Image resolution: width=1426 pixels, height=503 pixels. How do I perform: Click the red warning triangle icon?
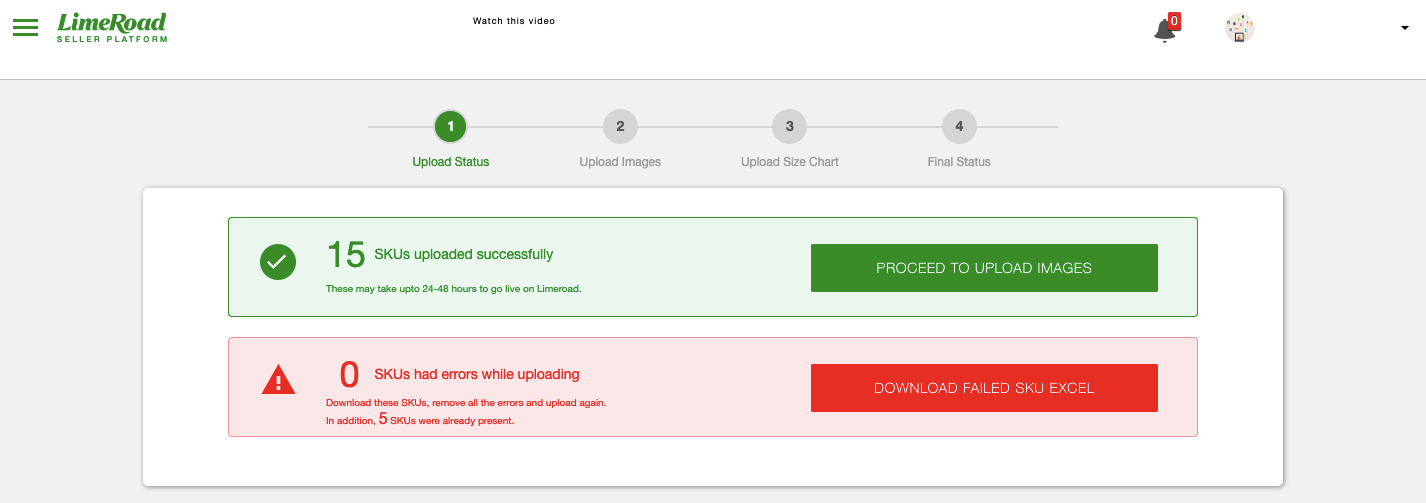(x=278, y=380)
